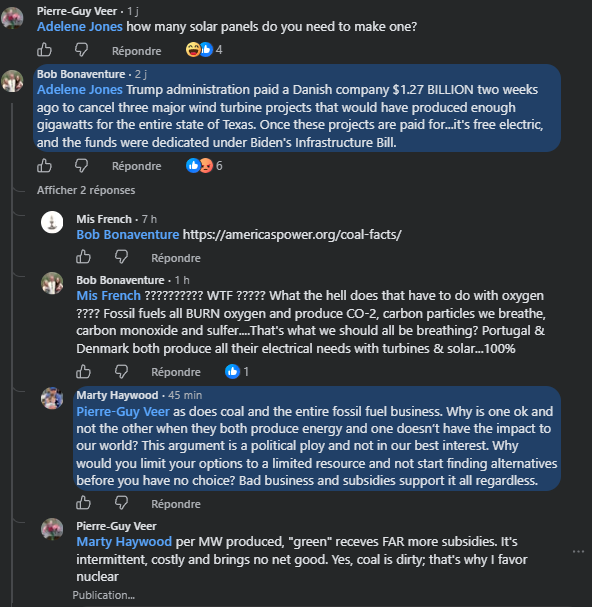592x607 pixels.
Task: Dislike Pierre-Guy Veer's solar panels comment
Action: click(81, 50)
